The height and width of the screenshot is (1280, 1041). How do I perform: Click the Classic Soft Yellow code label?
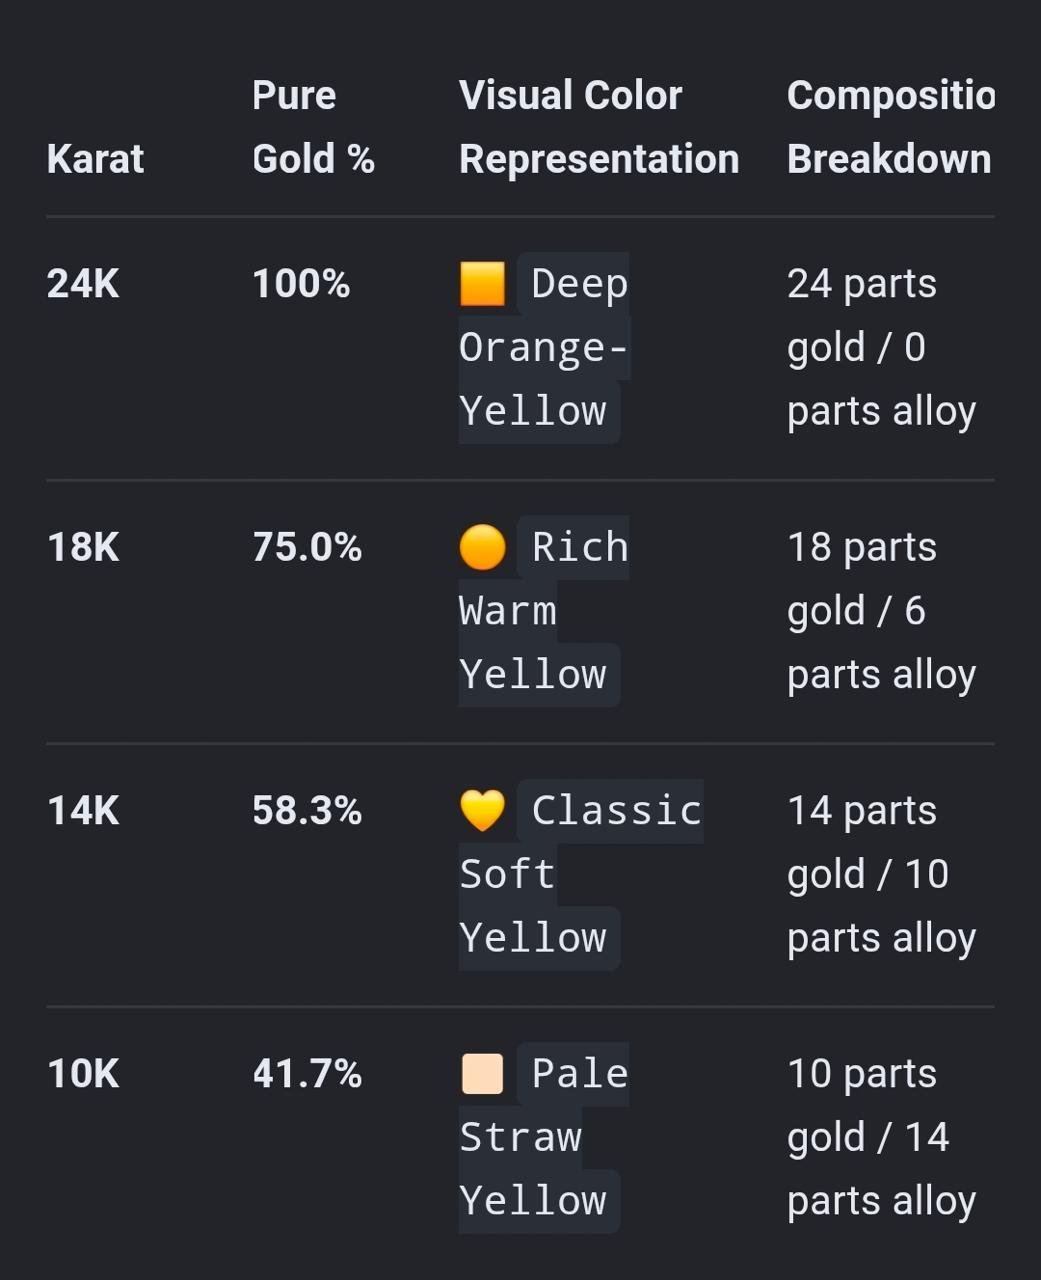581,875
